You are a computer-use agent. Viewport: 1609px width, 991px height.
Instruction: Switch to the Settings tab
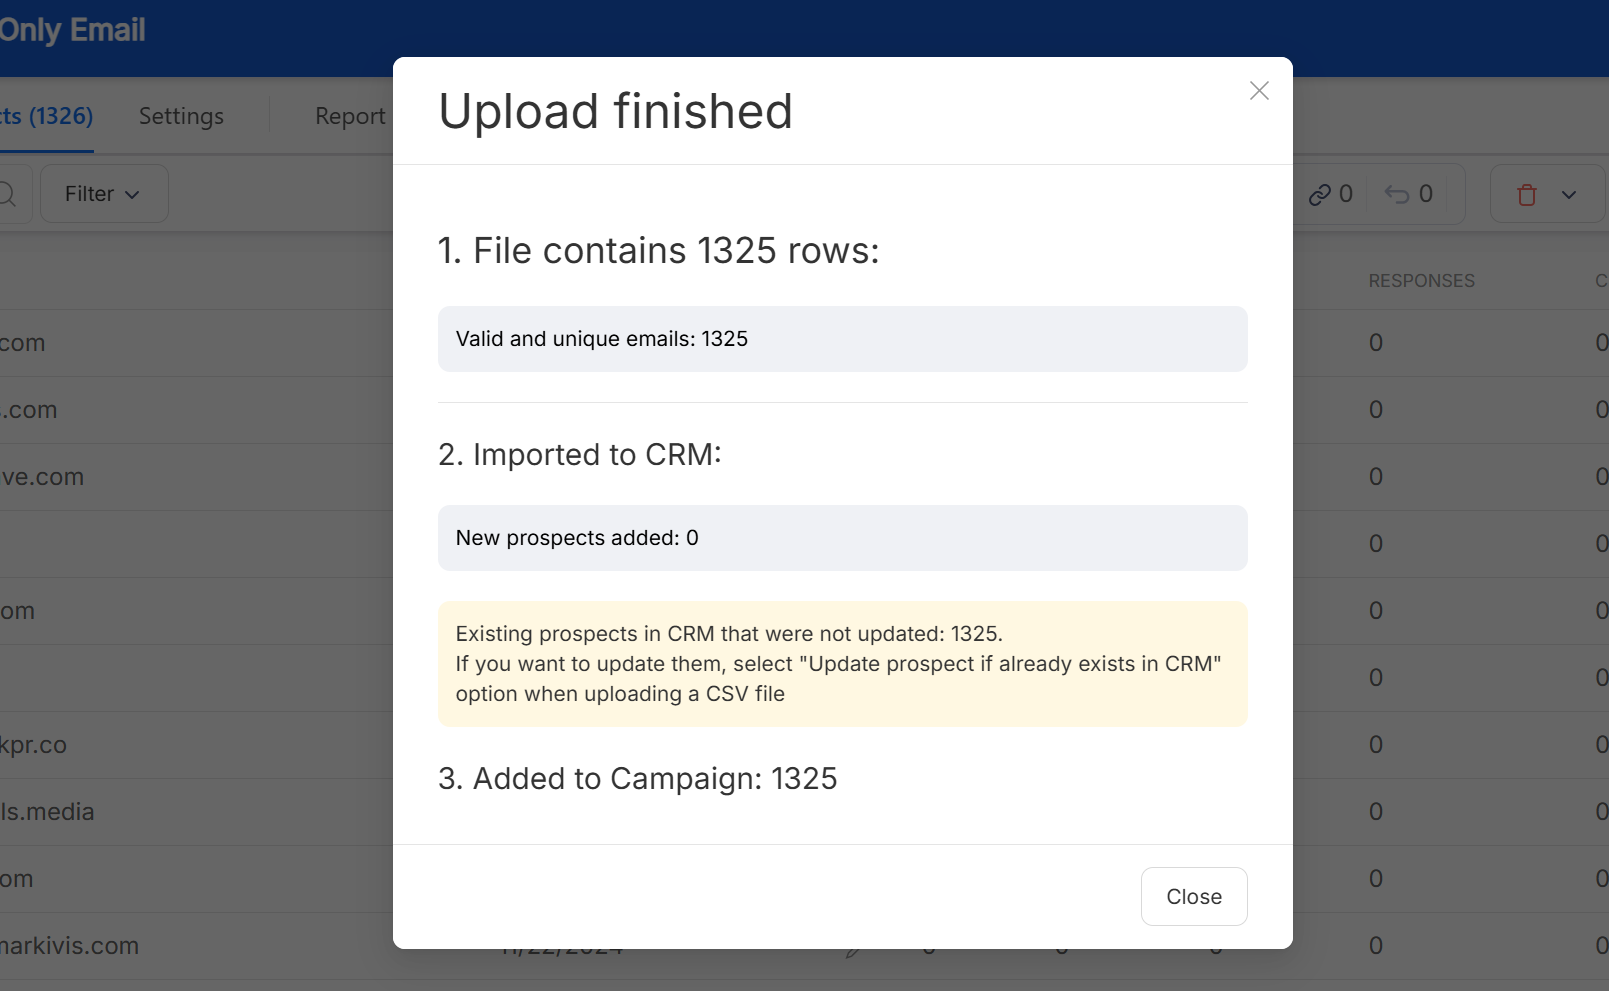181,116
